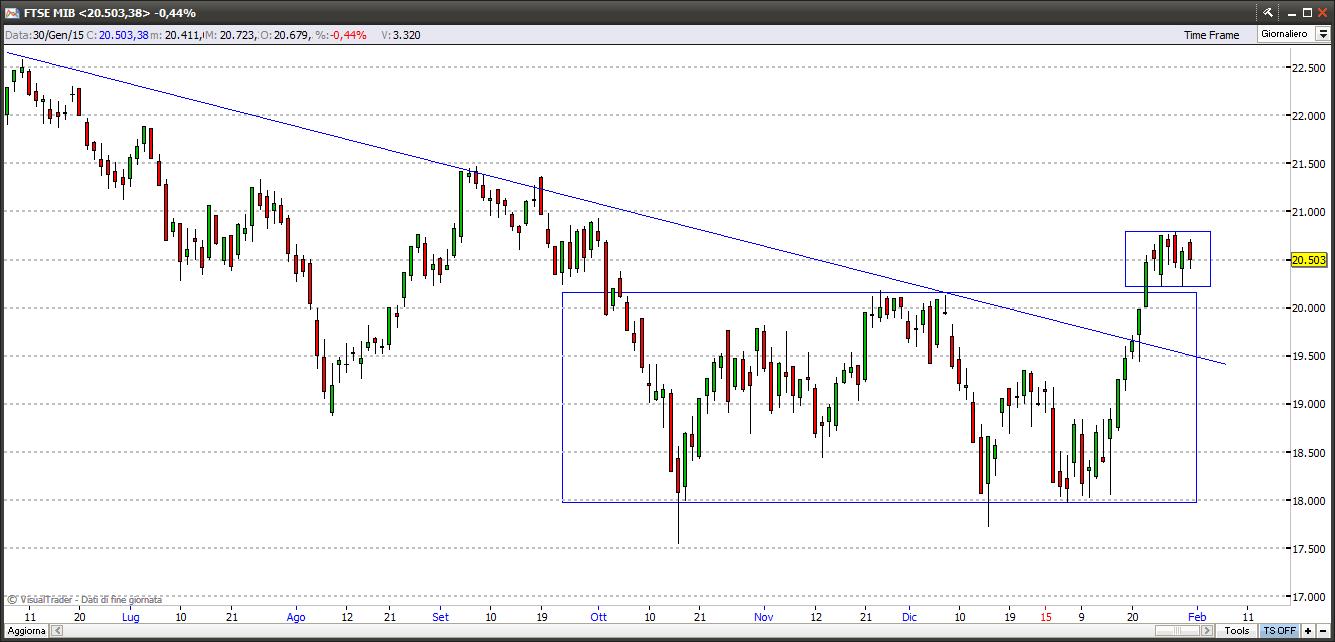This screenshot has width=1335, height=642.
Task: Close the FTSE MIB chart window
Action: click(x=1322, y=13)
